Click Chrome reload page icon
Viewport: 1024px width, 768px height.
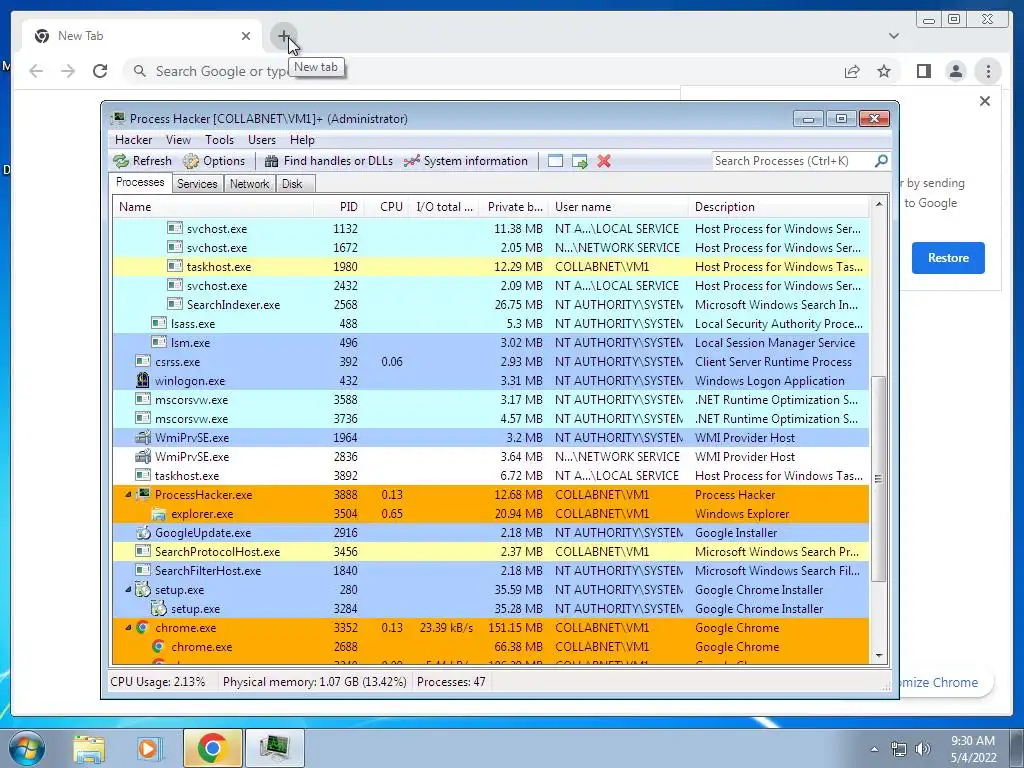click(x=100, y=71)
